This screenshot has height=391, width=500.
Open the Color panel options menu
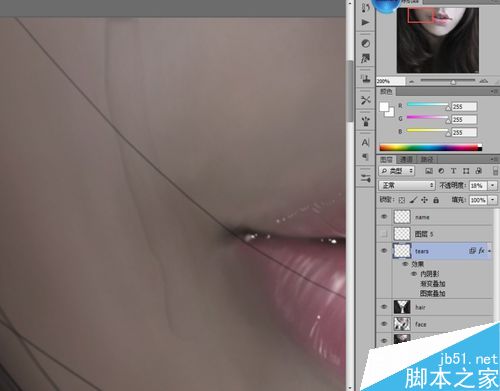tap(494, 91)
